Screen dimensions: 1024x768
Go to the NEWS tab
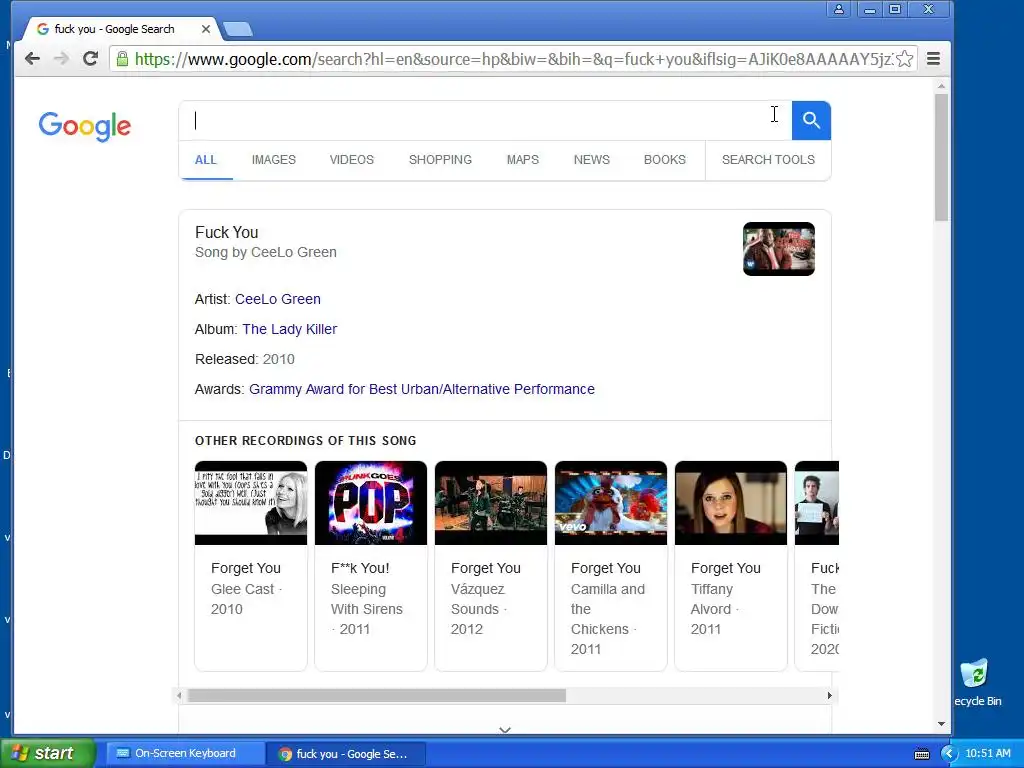592,160
